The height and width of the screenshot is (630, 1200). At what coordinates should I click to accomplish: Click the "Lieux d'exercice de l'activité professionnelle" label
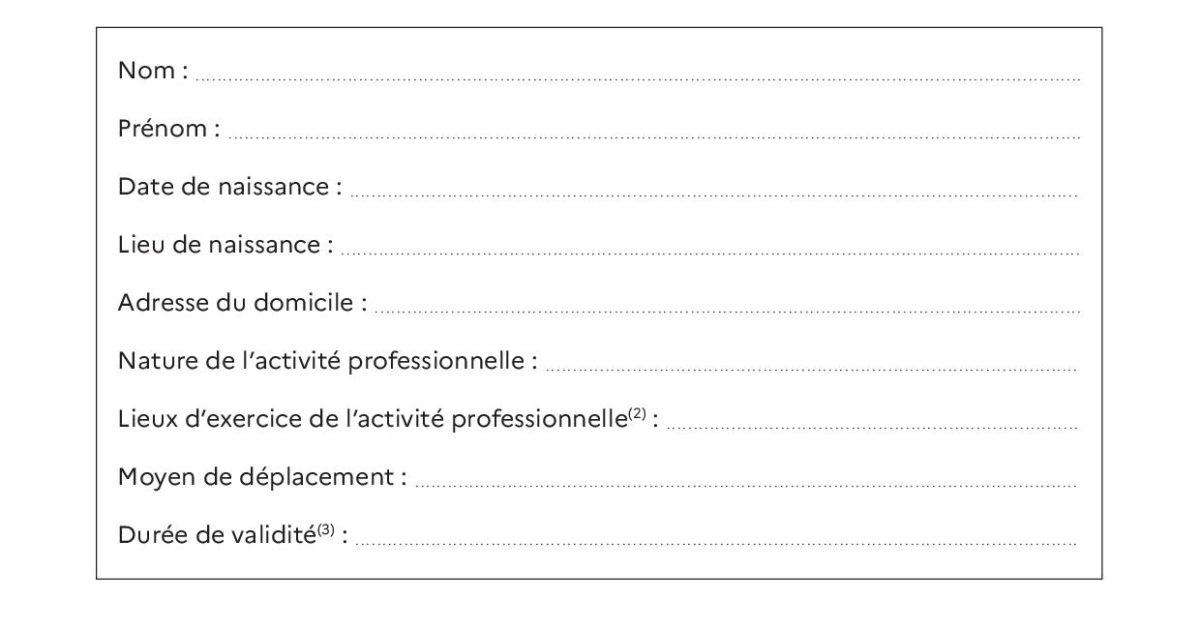pos(372,419)
